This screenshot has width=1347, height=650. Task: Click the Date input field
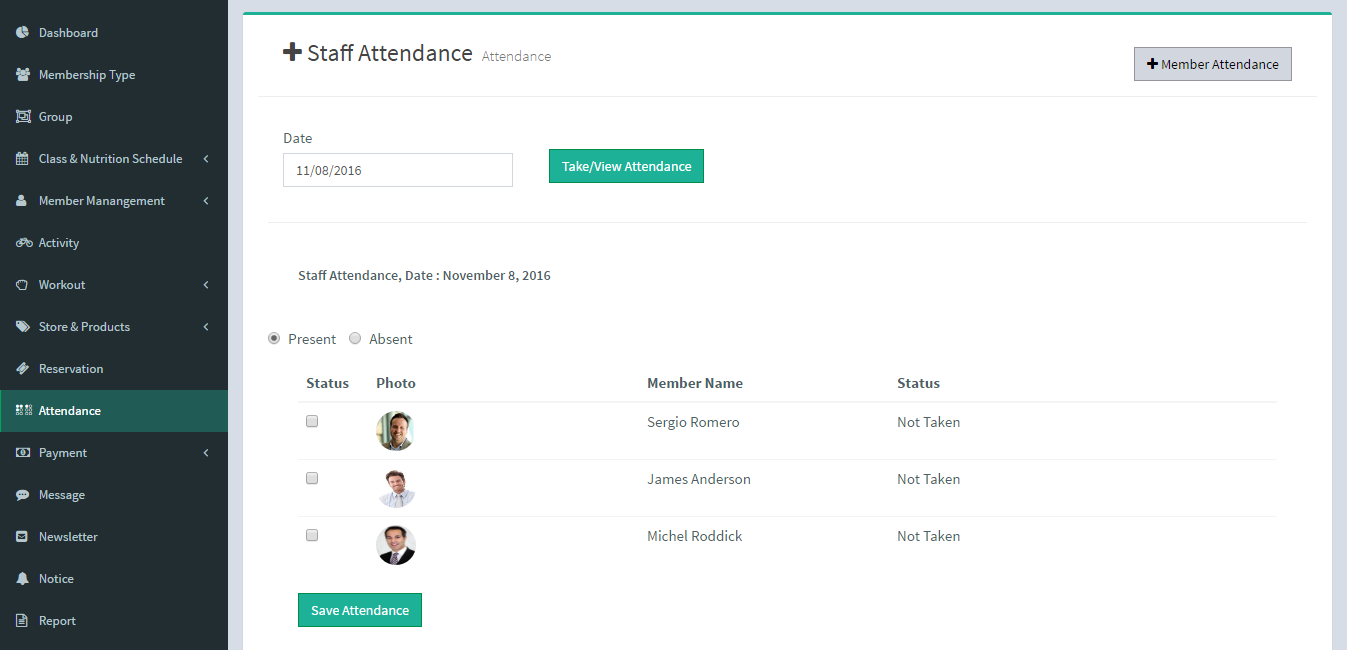(x=397, y=170)
